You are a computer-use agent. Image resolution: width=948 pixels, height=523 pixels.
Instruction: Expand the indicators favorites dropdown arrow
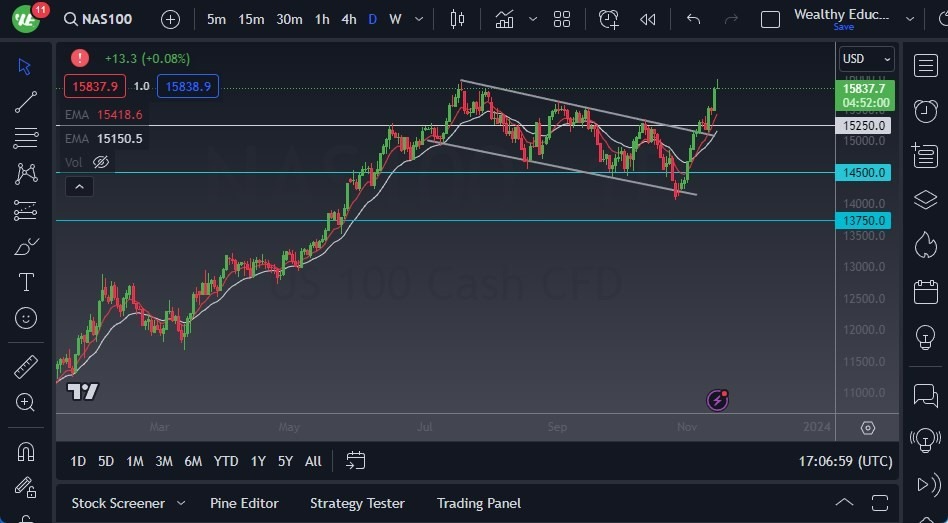coord(533,19)
